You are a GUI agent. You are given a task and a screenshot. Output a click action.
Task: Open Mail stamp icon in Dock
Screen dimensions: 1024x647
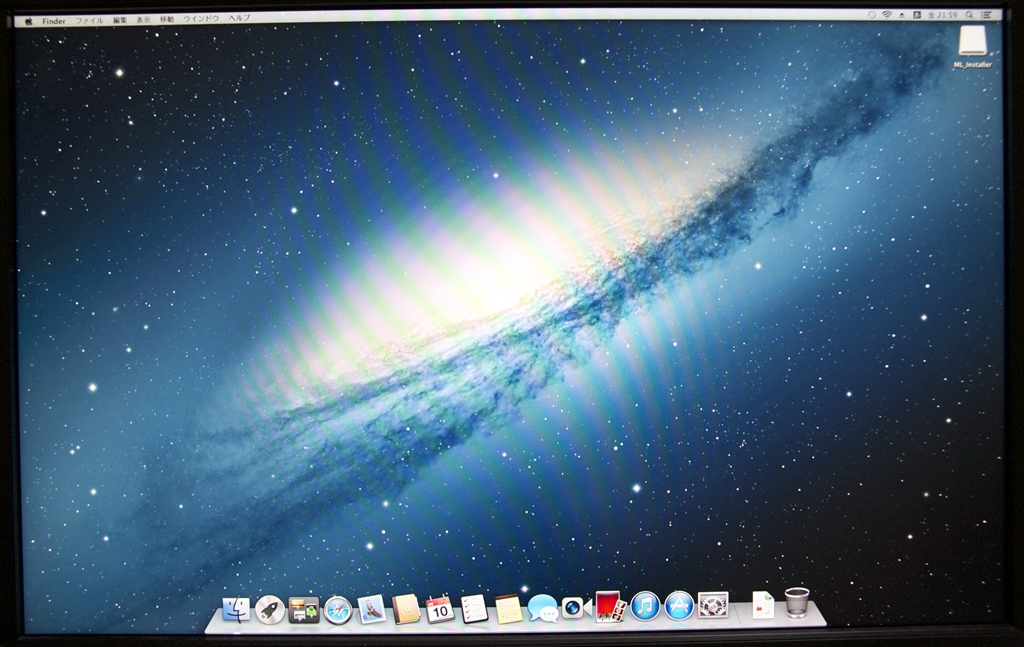(x=371, y=609)
